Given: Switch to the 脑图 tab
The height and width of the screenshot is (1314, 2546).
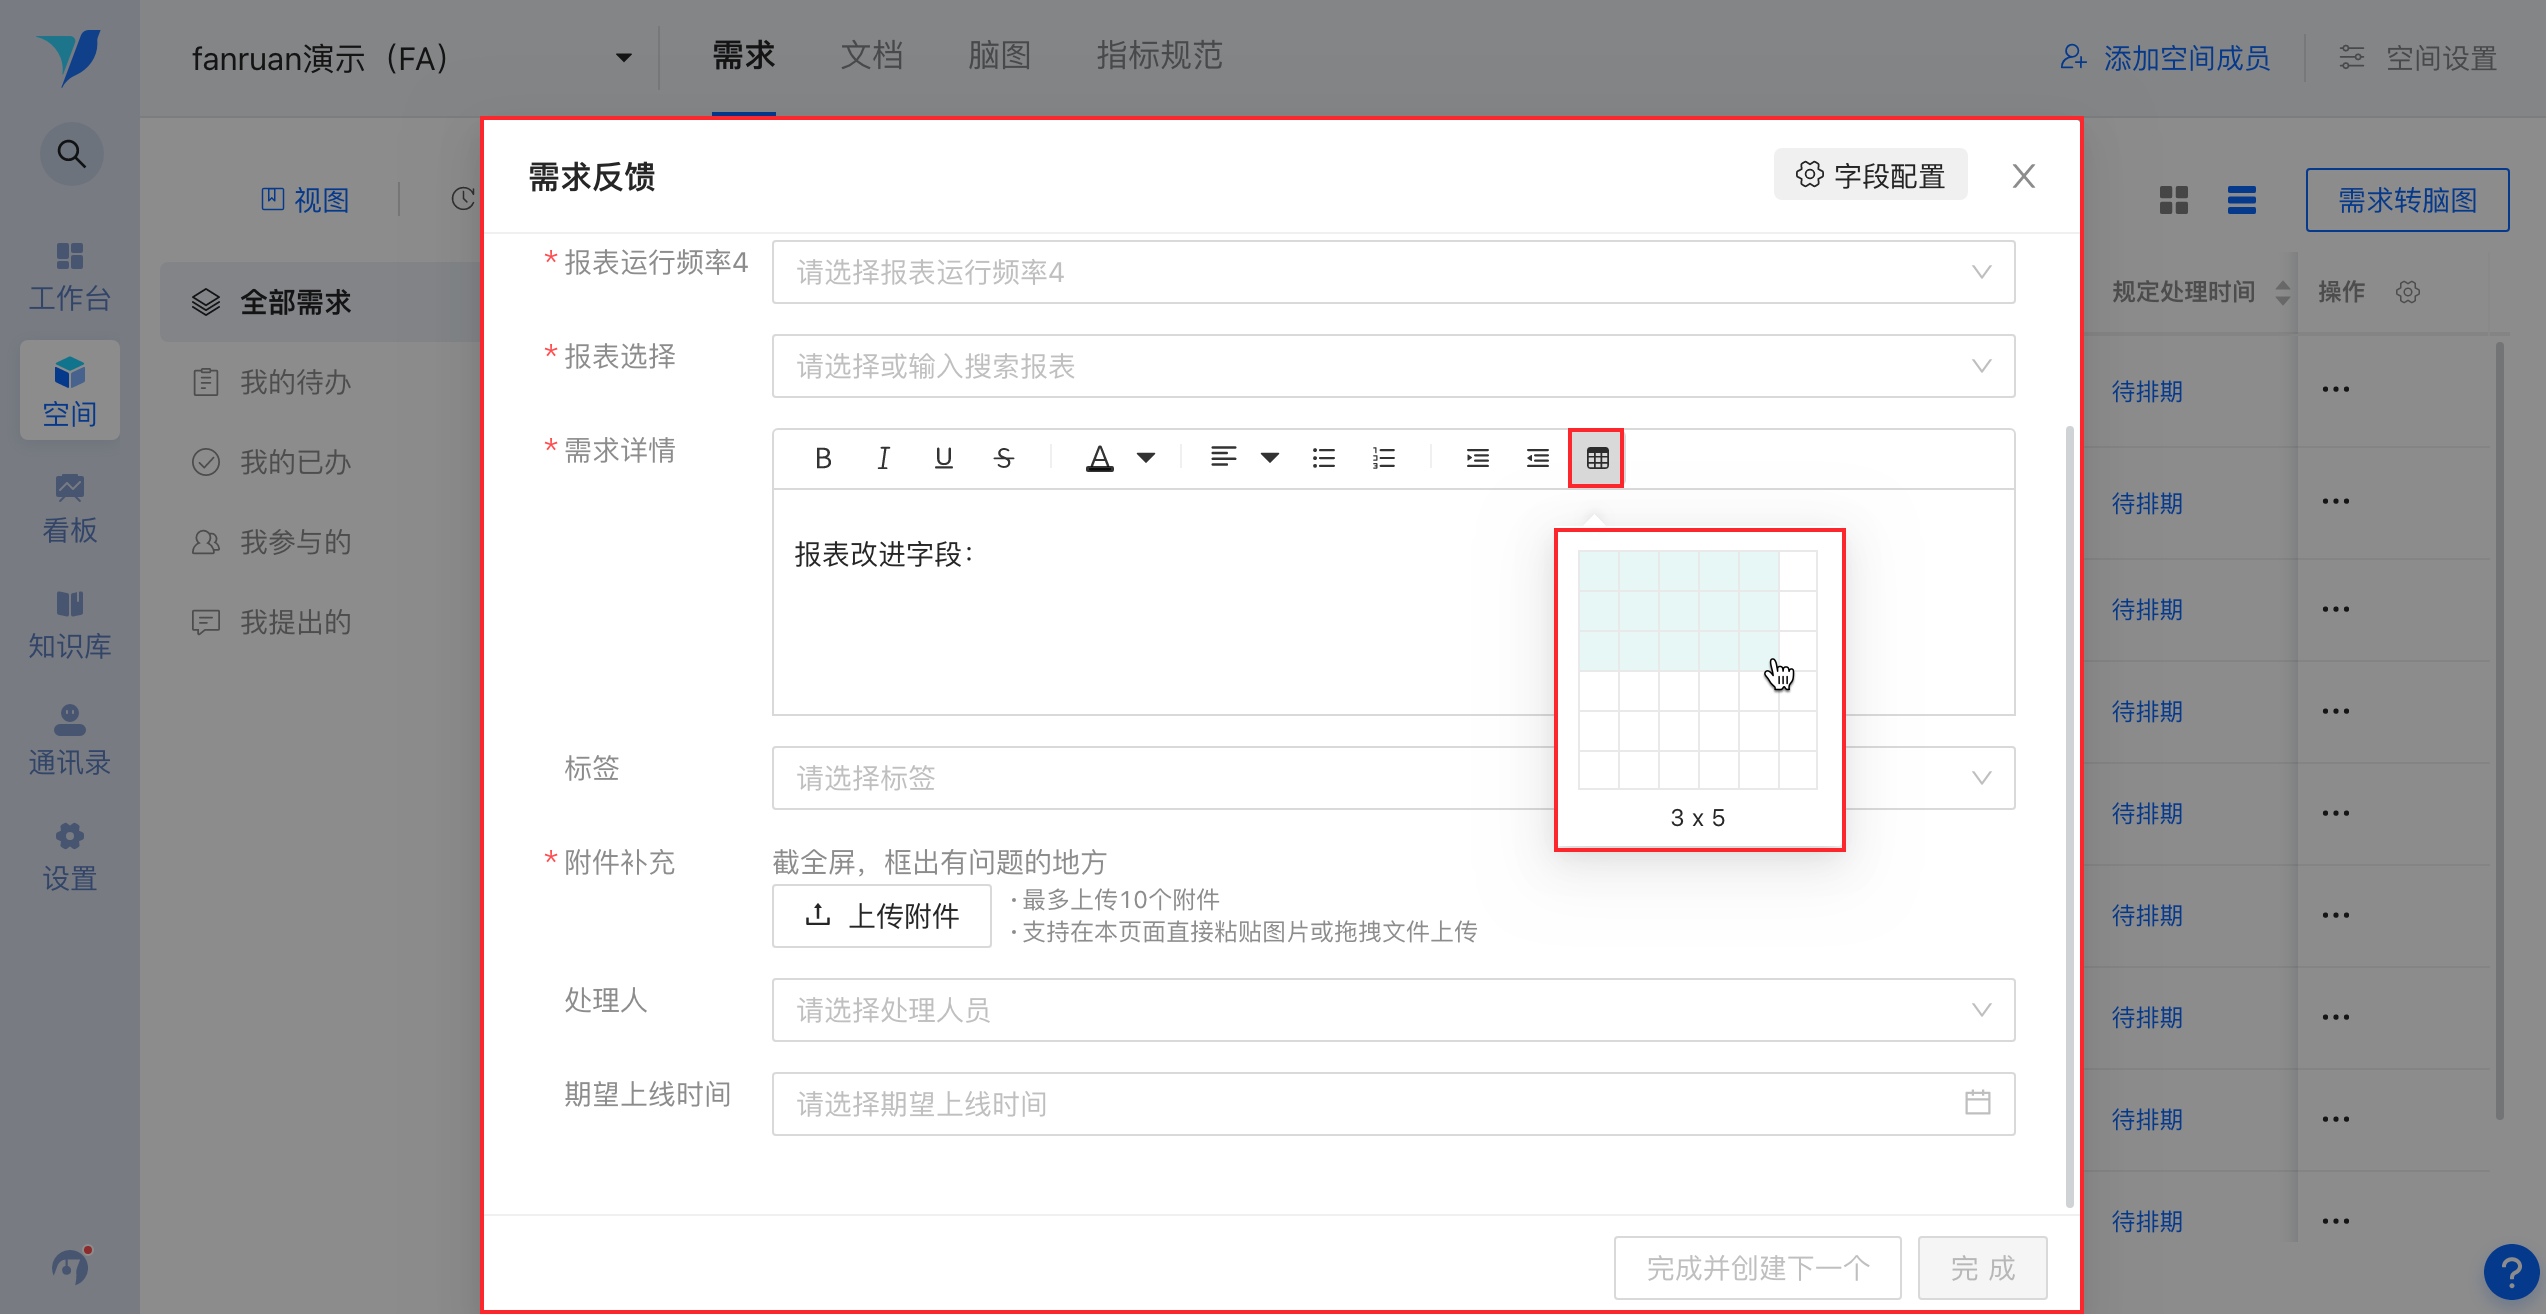Looking at the screenshot, I should pos(999,56).
